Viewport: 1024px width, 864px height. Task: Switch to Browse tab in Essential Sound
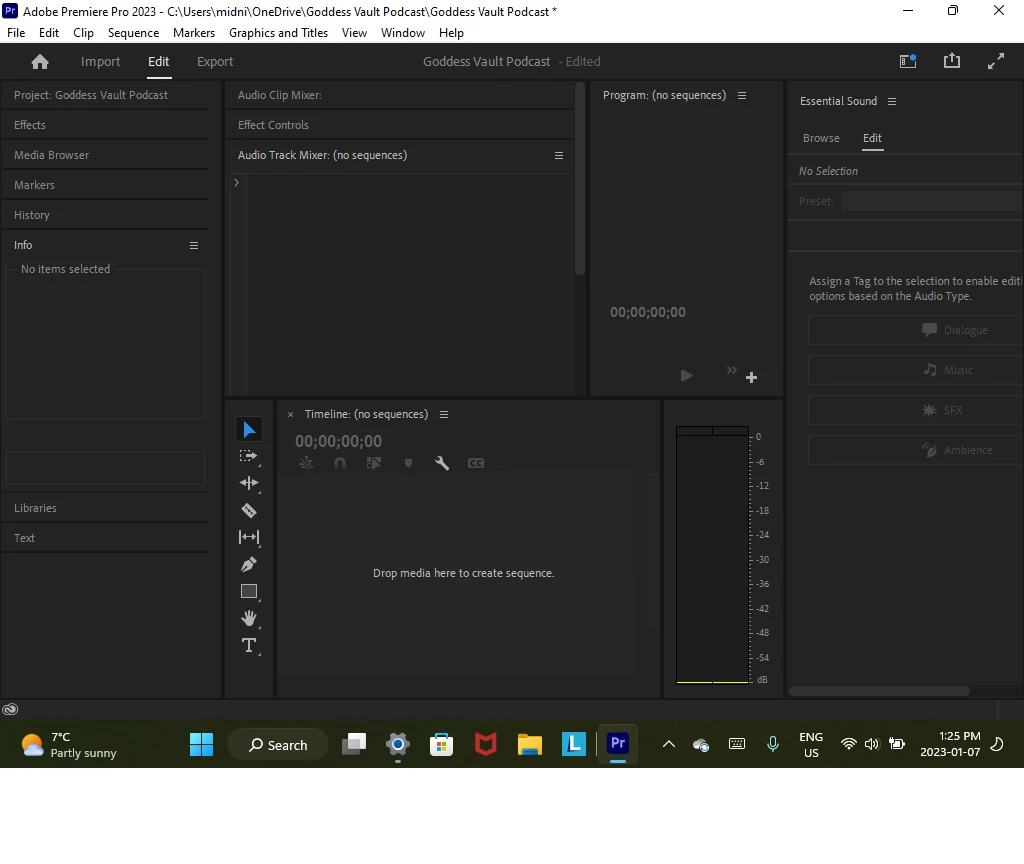[821, 138]
